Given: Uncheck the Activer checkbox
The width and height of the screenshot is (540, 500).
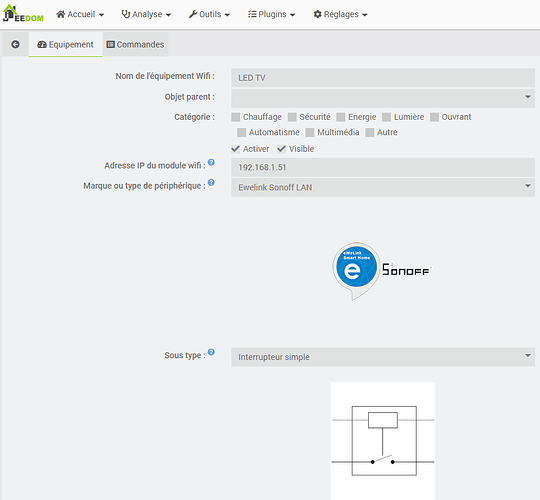Looking at the screenshot, I should click(236, 149).
